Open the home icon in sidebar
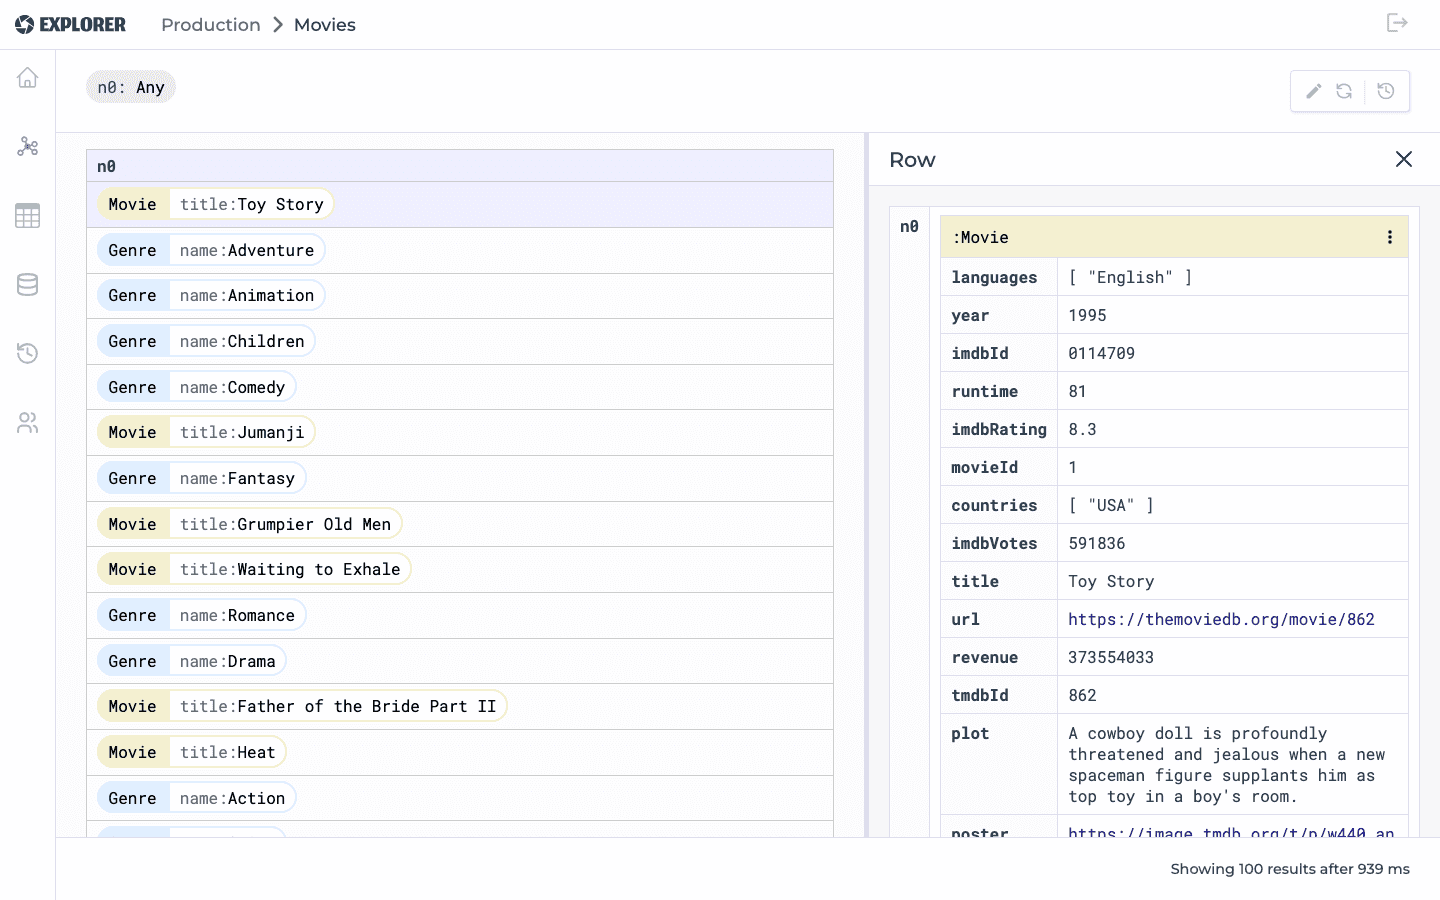This screenshot has width=1440, height=900. pos(27,78)
